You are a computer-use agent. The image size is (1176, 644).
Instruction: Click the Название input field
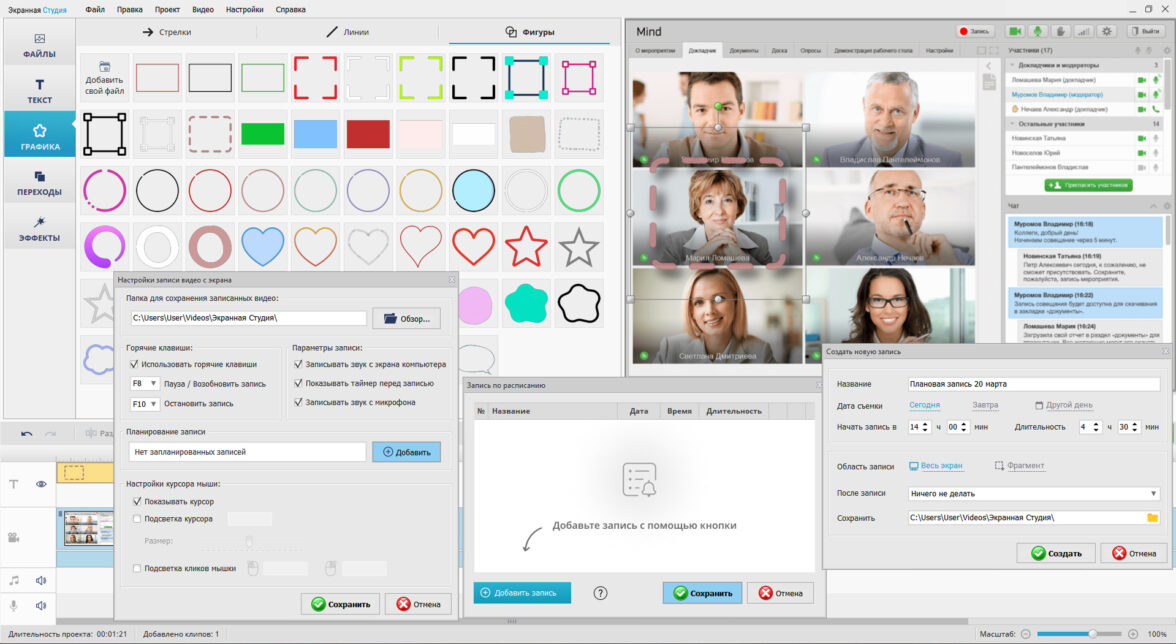tap(1034, 384)
